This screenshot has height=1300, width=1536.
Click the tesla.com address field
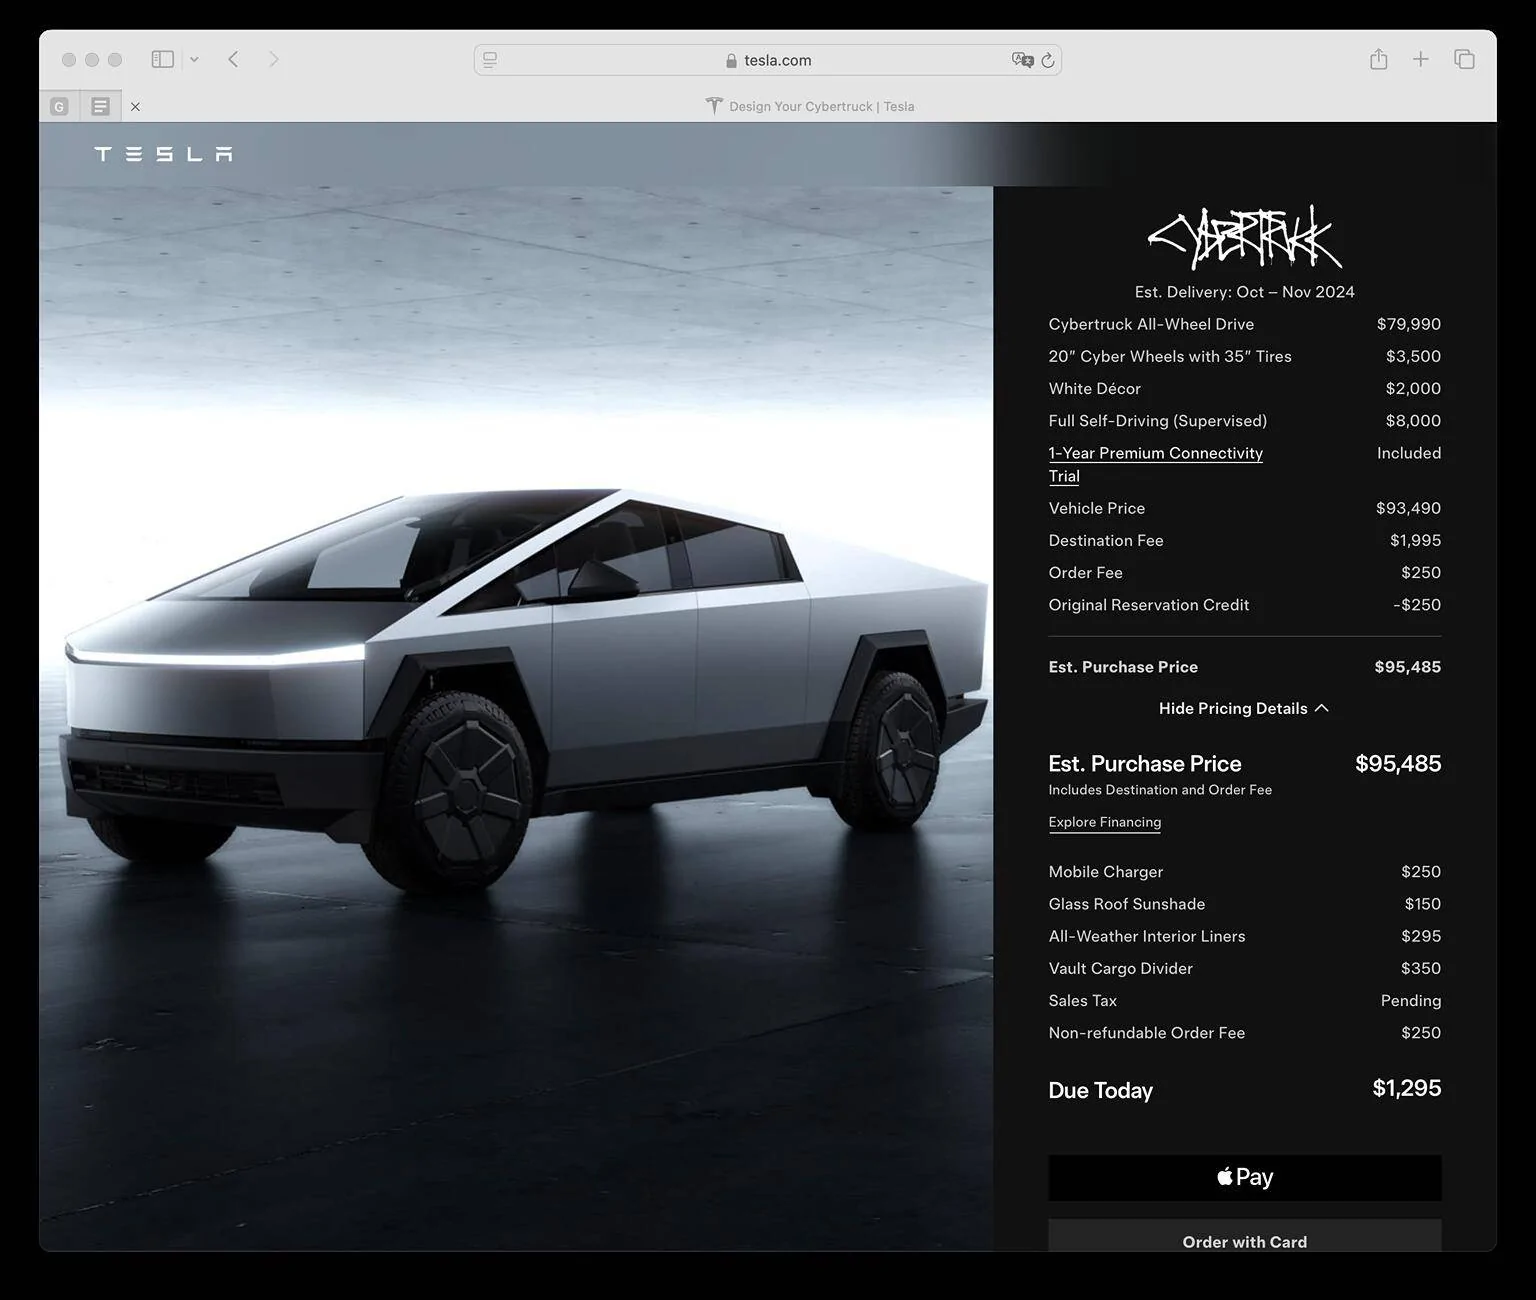767,60
